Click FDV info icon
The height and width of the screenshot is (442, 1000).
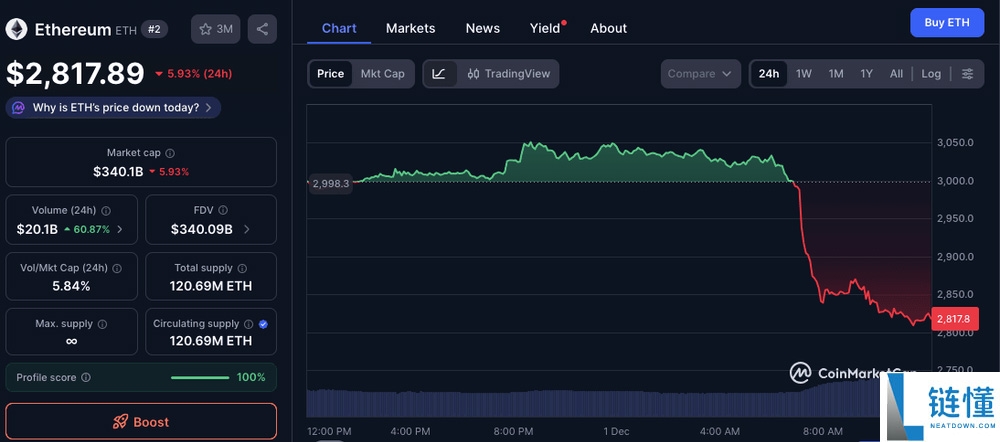pyautogui.click(x=223, y=210)
